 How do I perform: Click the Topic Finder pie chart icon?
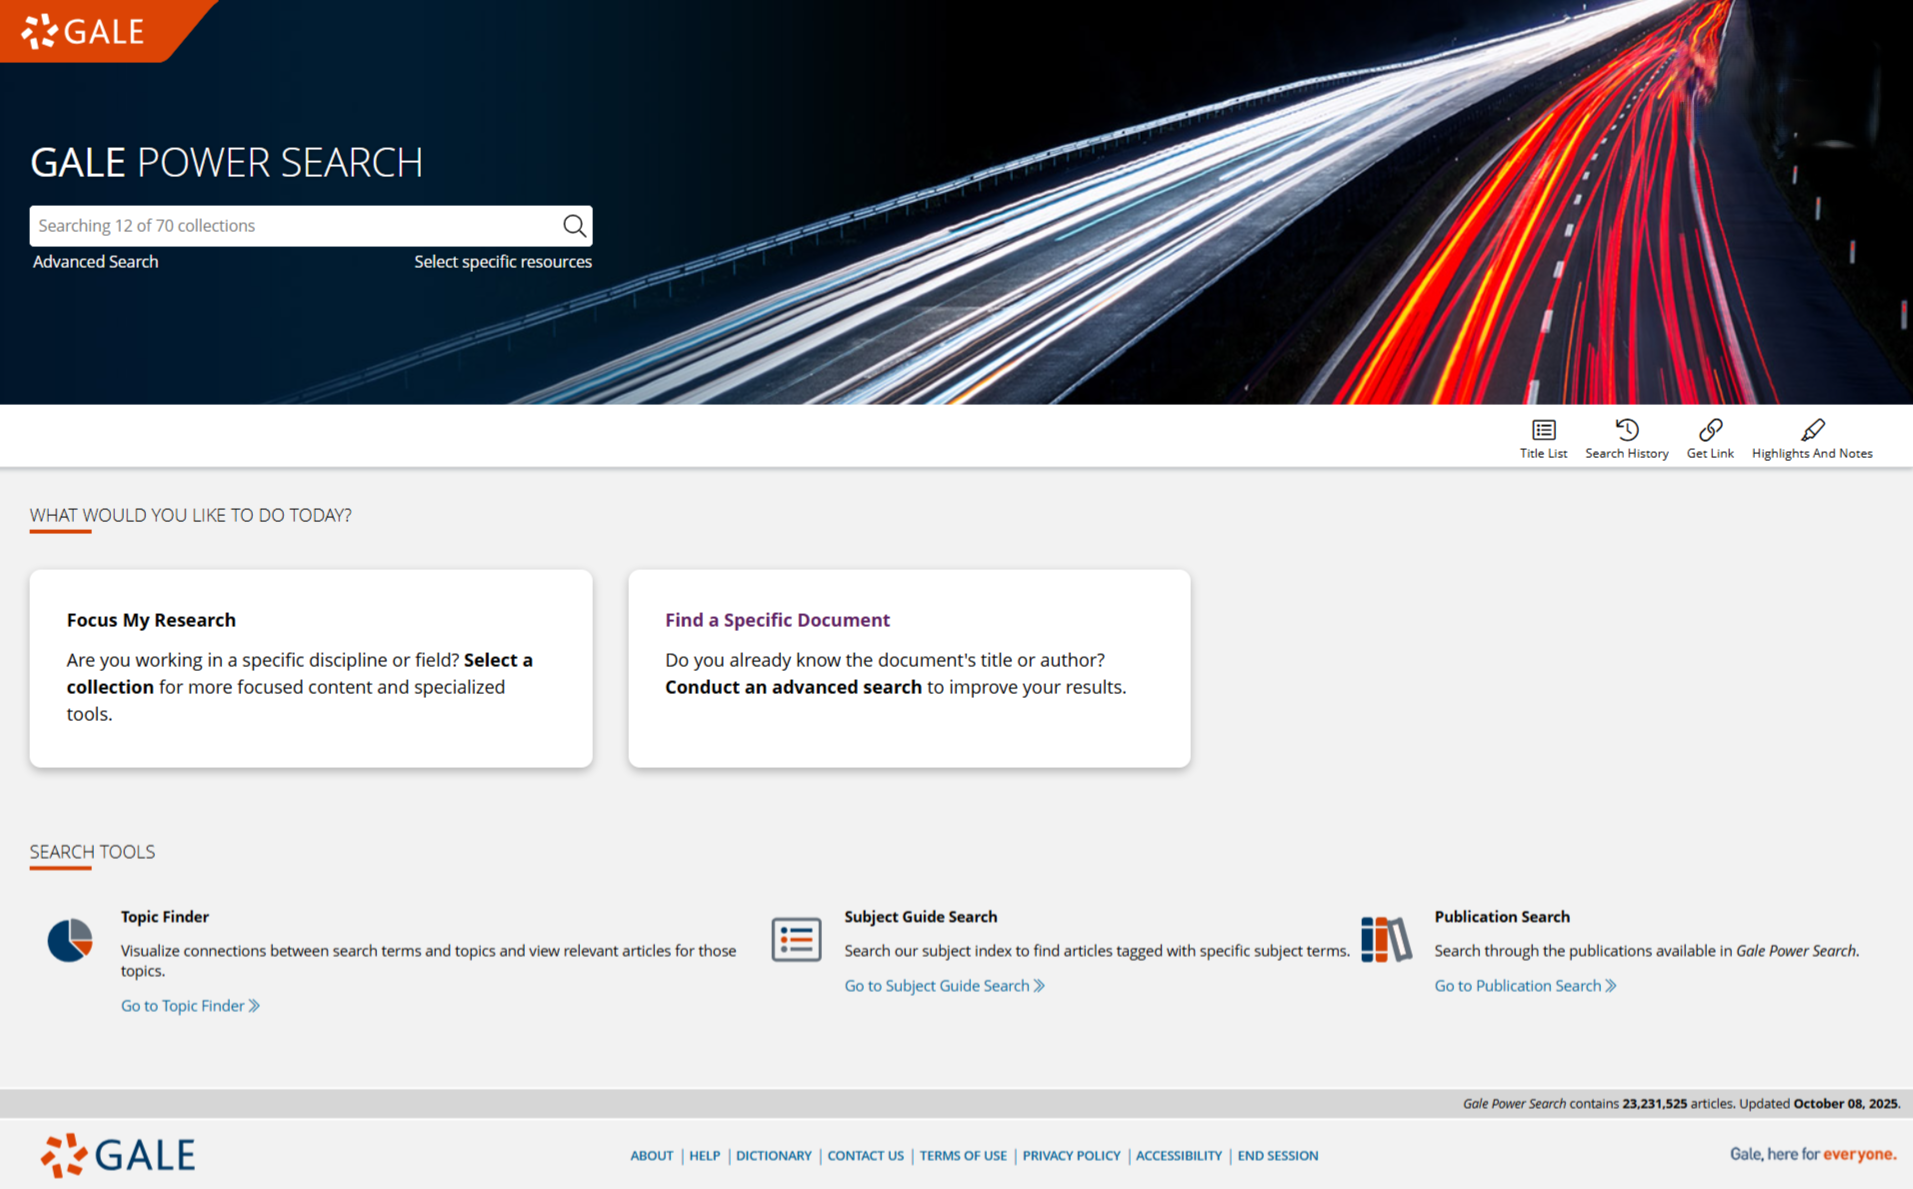pos(70,940)
